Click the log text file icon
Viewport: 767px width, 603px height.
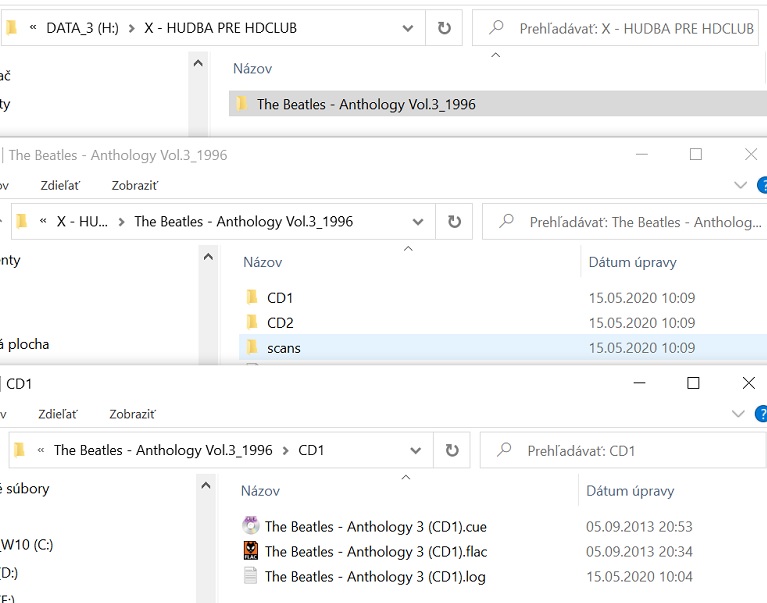click(x=250, y=576)
